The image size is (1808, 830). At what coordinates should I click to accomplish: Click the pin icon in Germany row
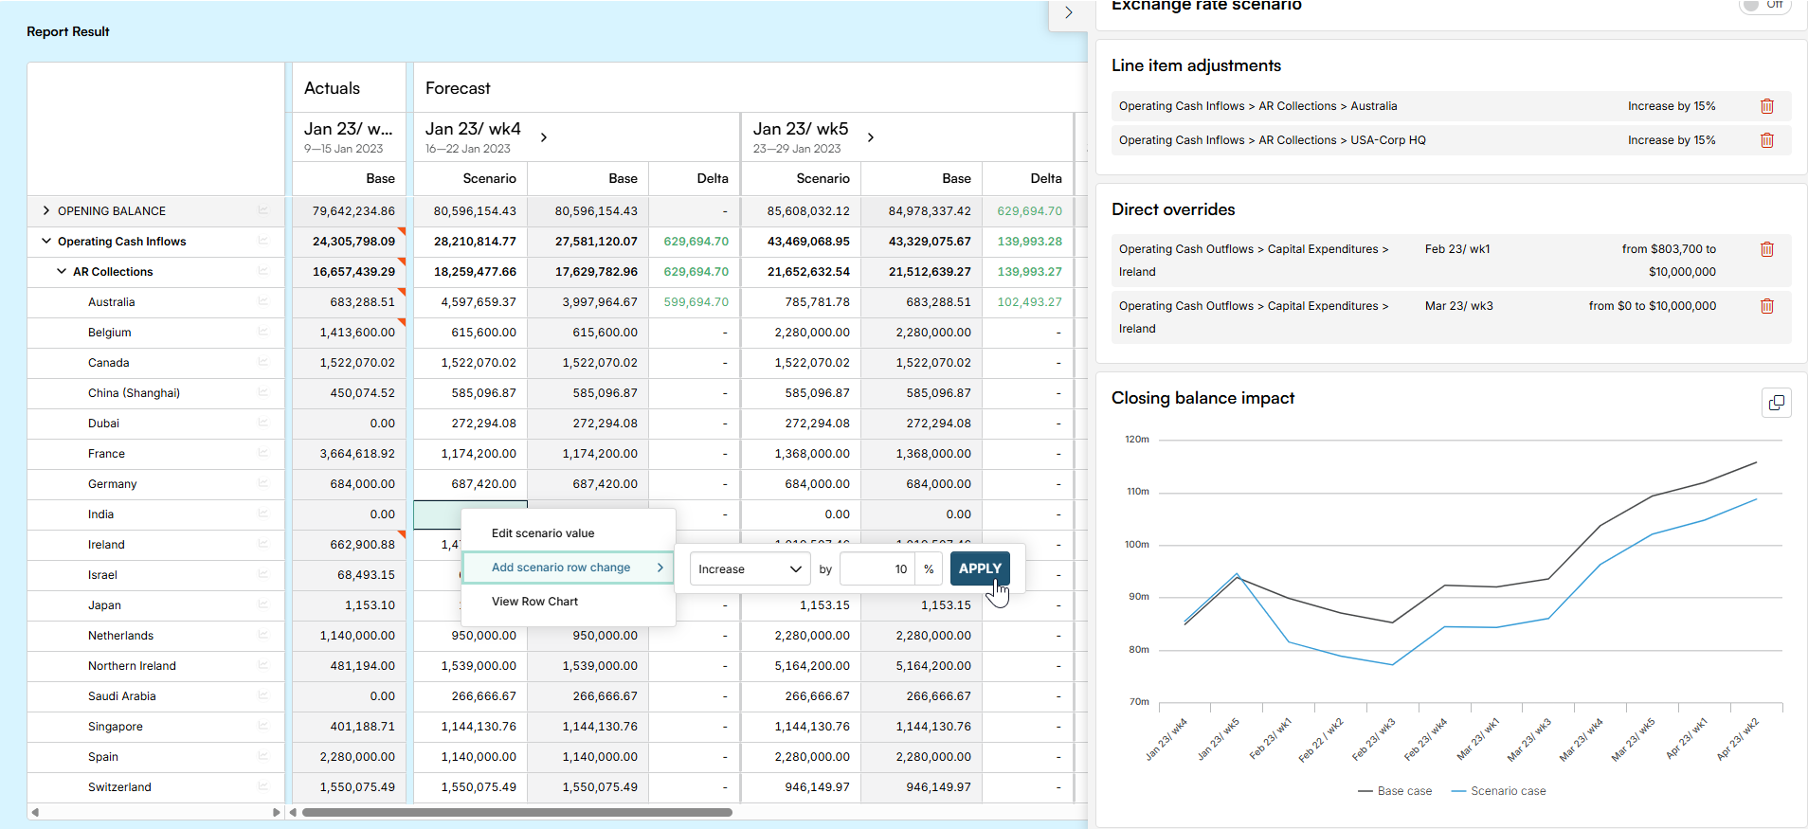click(263, 484)
